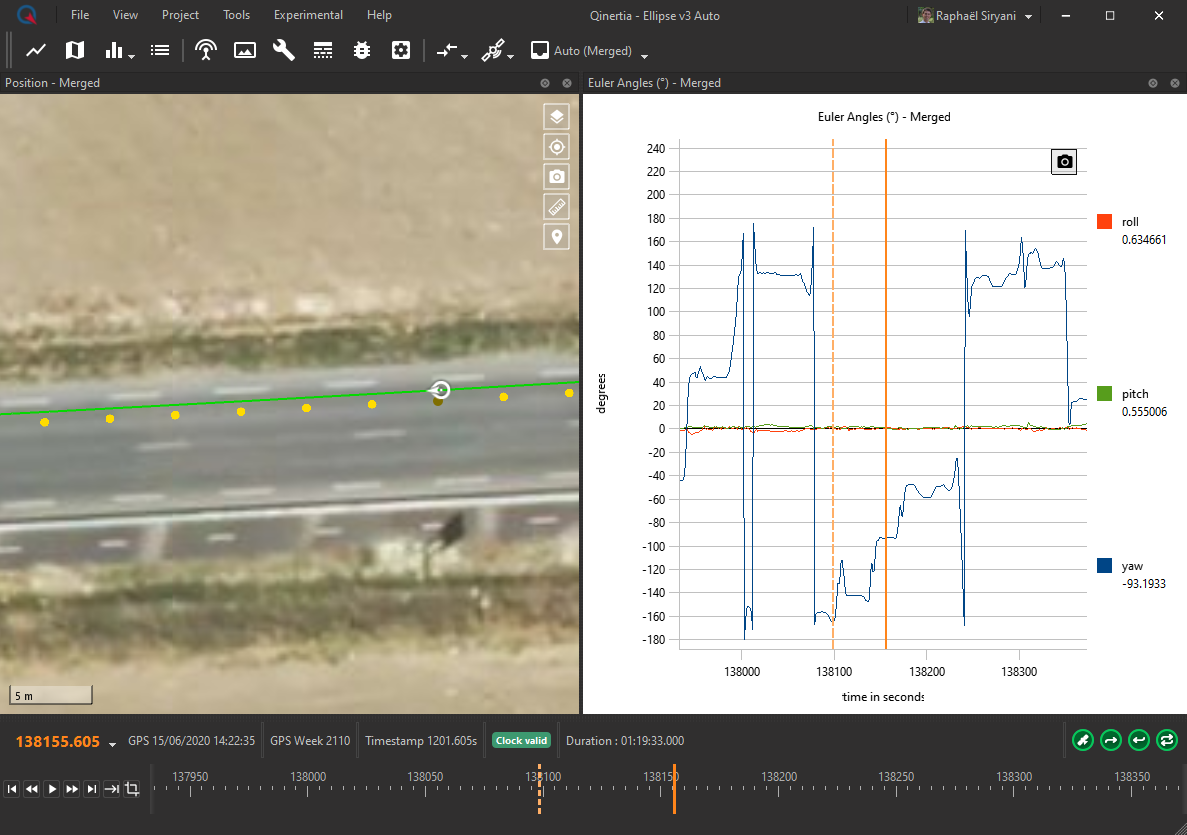Viewport: 1187px width, 835px height.
Task: Toggle the forward processing green button
Action: [x=1110, y=740]
